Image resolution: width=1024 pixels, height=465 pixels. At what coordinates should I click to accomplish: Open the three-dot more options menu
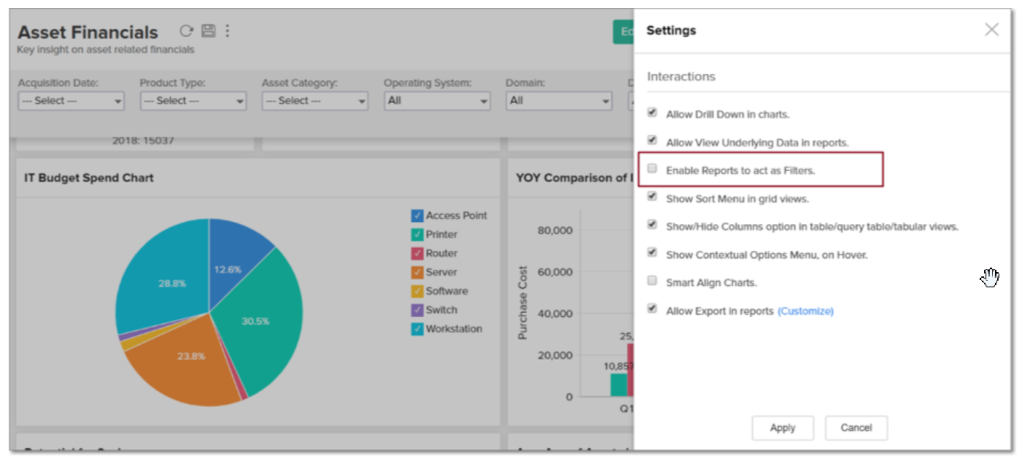(227, 32)
